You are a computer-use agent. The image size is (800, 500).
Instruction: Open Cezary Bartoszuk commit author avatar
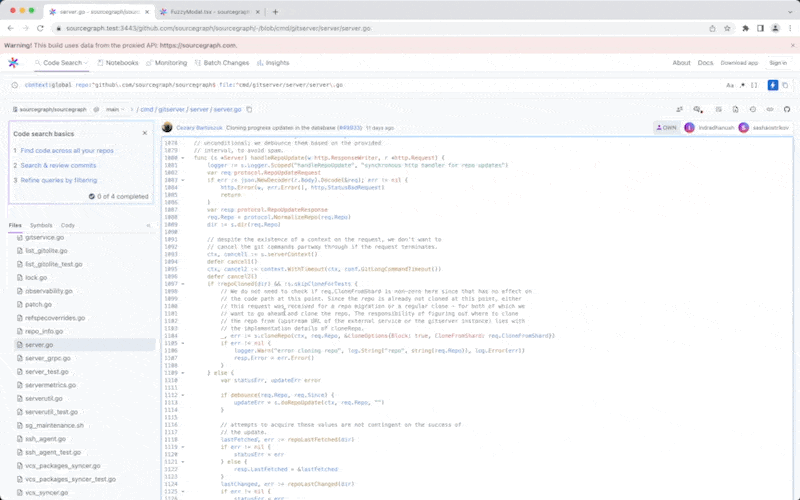[167, 128]
